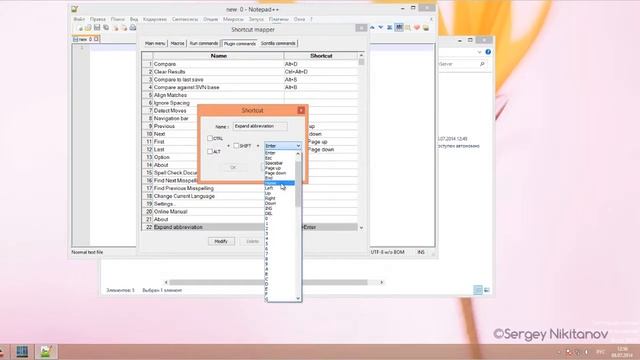Click the search magnifier in Explorer window

(482, 64)
